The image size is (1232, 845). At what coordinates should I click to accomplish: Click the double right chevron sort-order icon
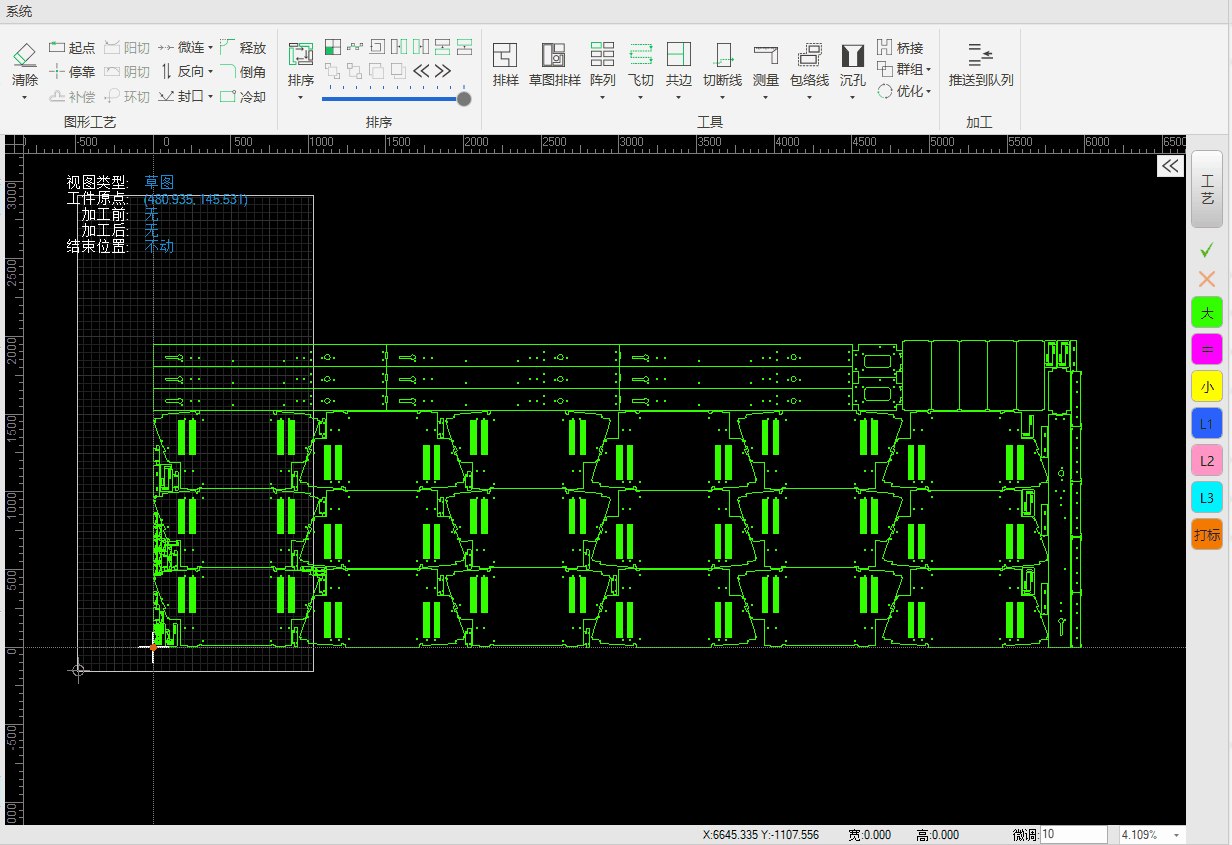(x=443, y=71)
